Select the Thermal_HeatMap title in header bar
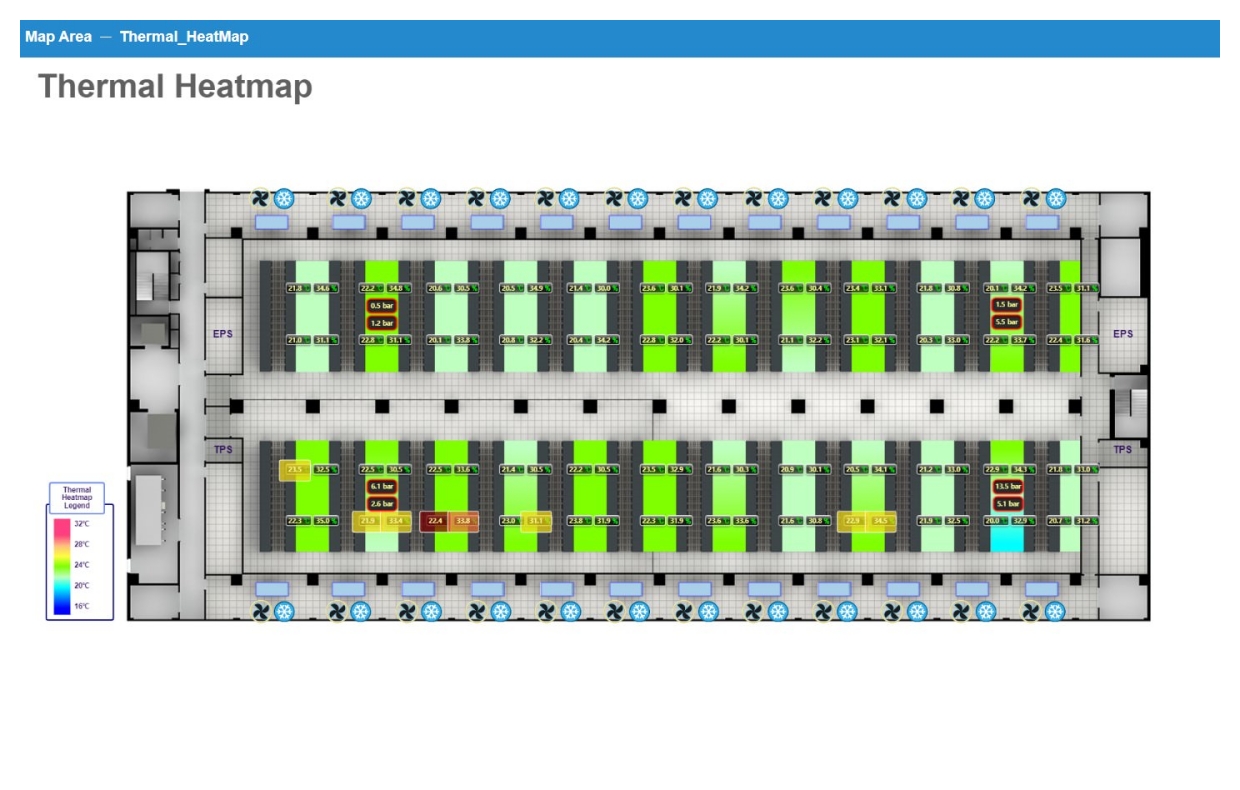Screen dimensions: 1240x790 184,37
